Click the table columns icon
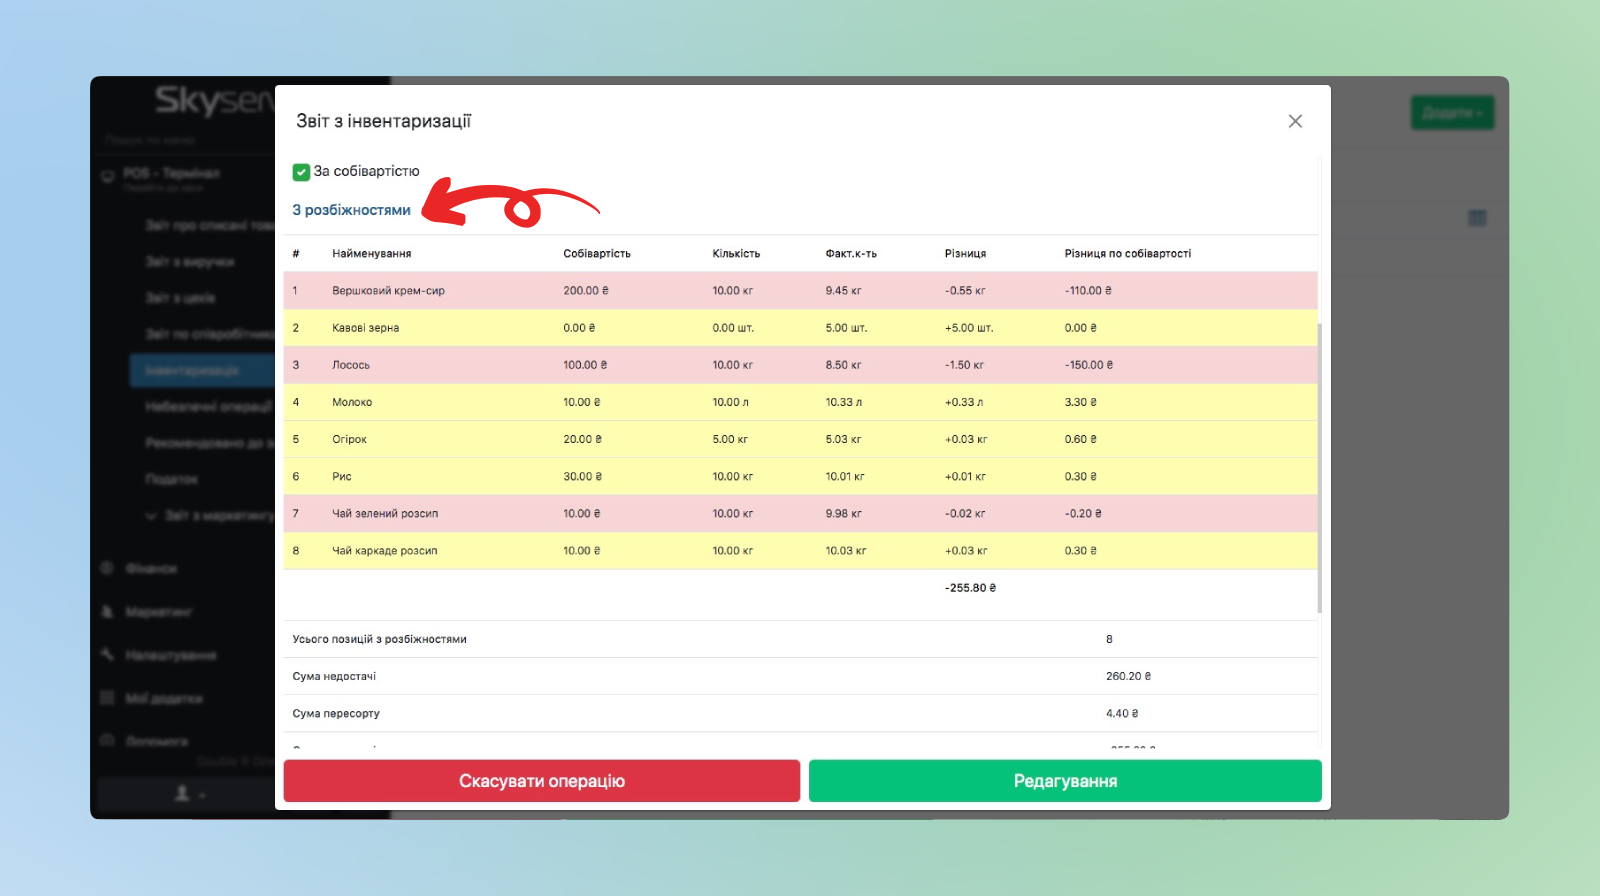The image size is (1600, 896). (1477, 218)
